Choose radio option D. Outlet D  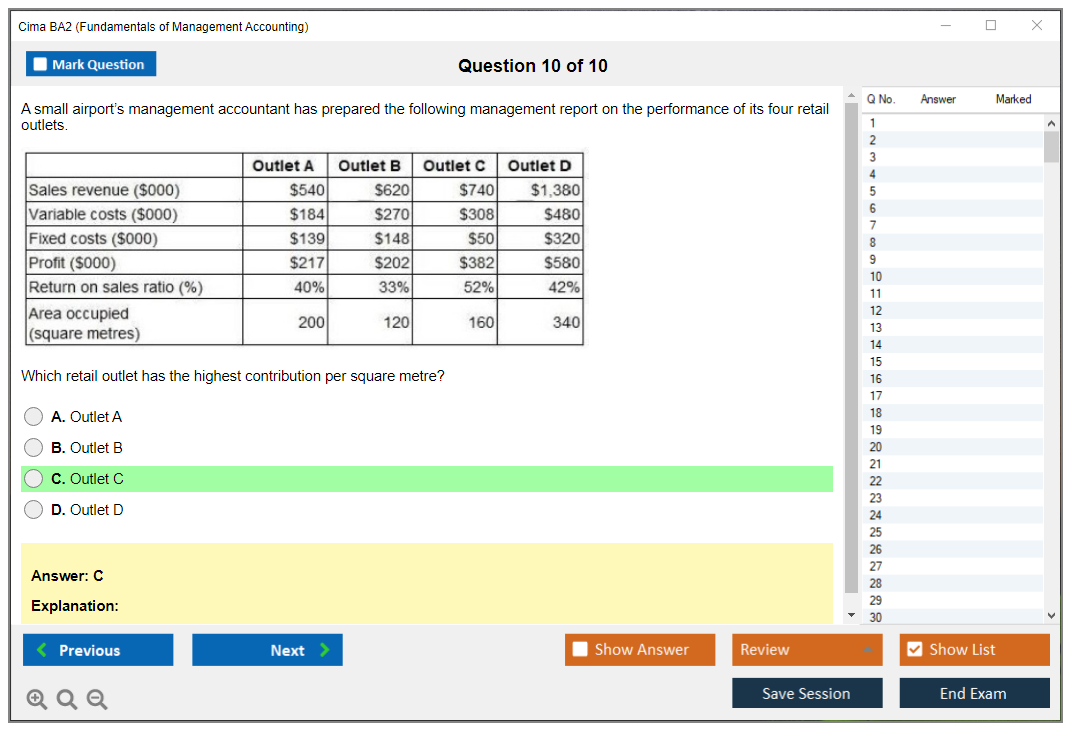(x=34, y=510)
